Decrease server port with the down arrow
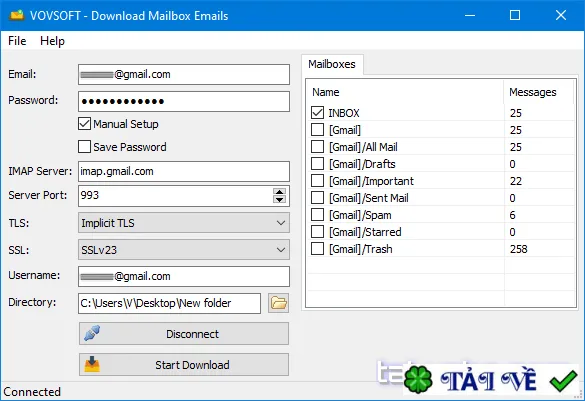The height and width of the screenshot is (401, 585). (279, 200)
